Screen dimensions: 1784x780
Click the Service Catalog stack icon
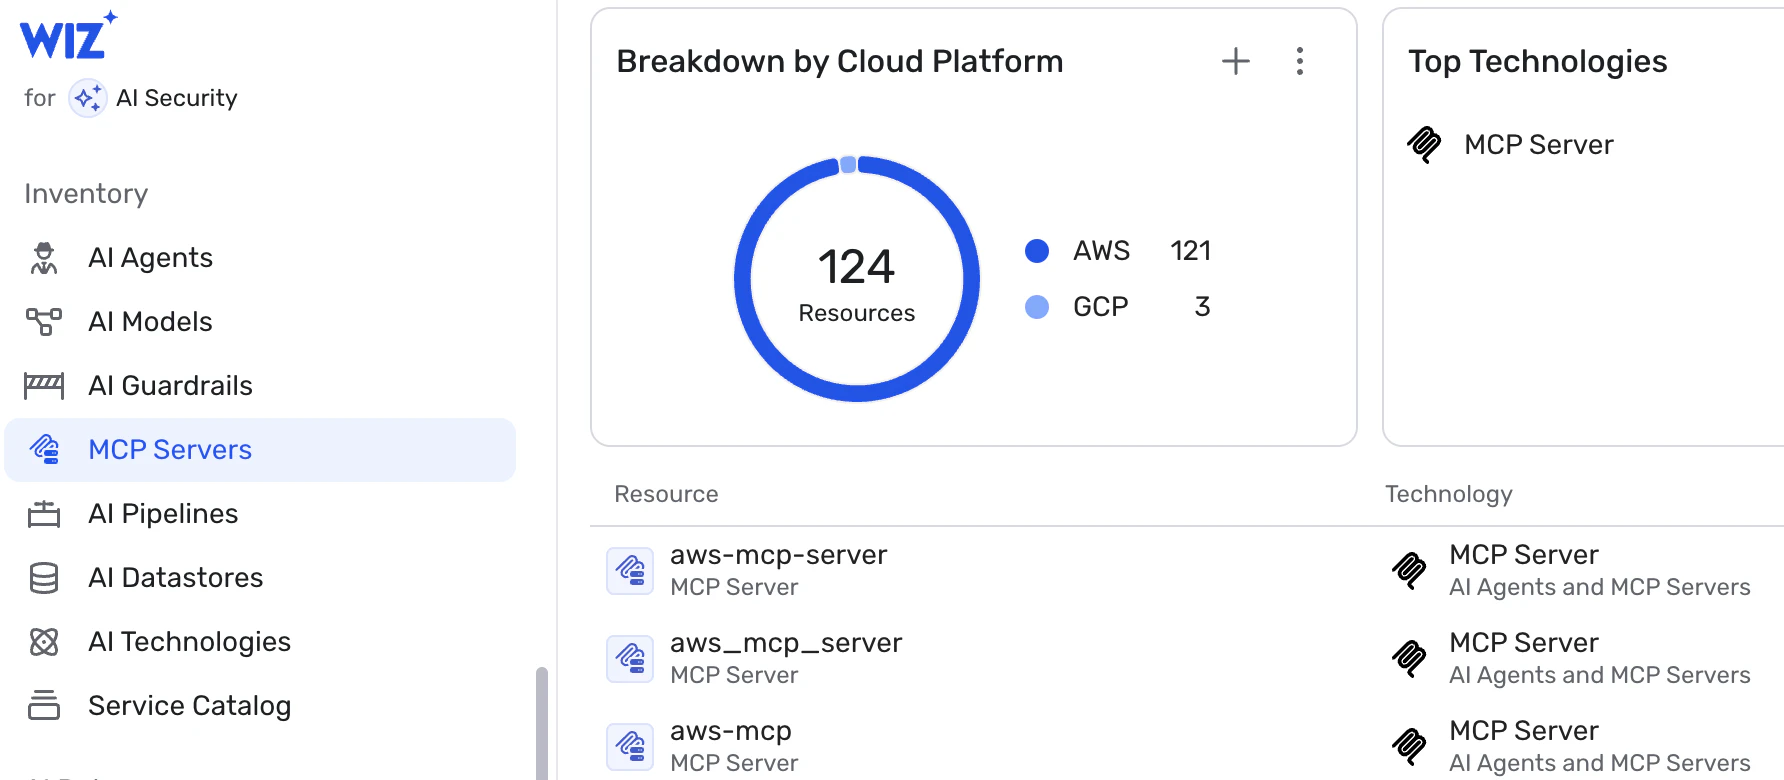44,706
